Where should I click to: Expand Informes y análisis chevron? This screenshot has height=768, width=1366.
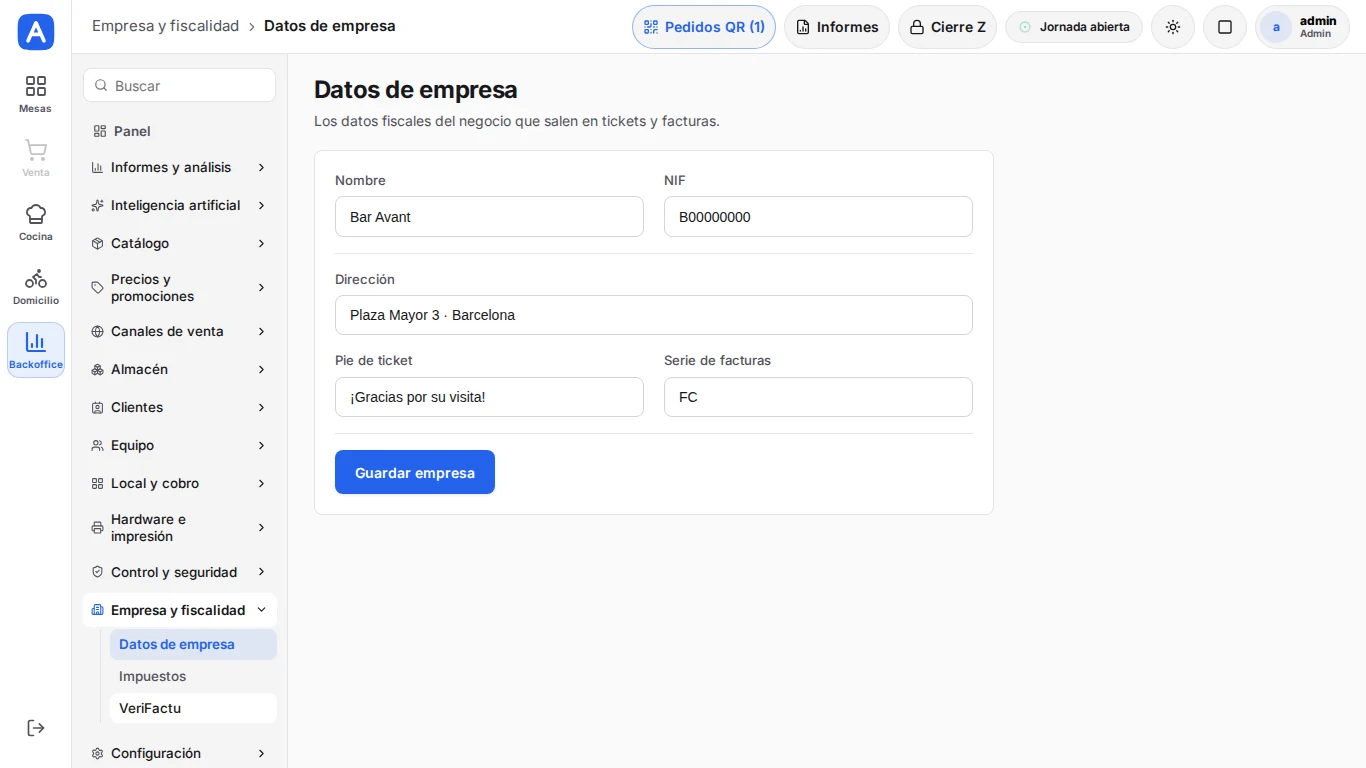click(x=261, y=167)
